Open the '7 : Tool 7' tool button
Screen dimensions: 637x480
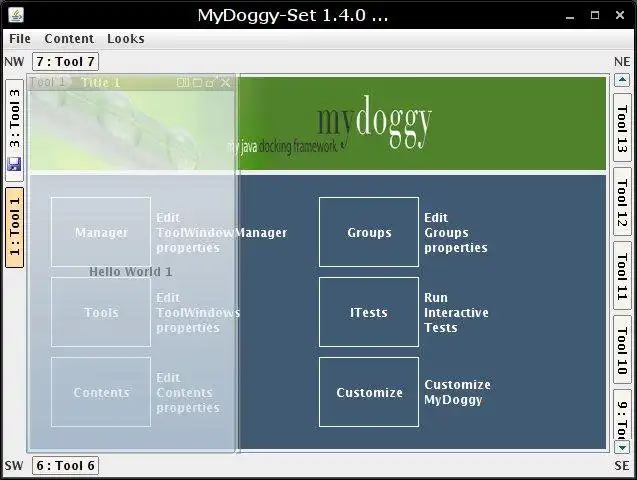pyautogui.click(x=65, y=62)
